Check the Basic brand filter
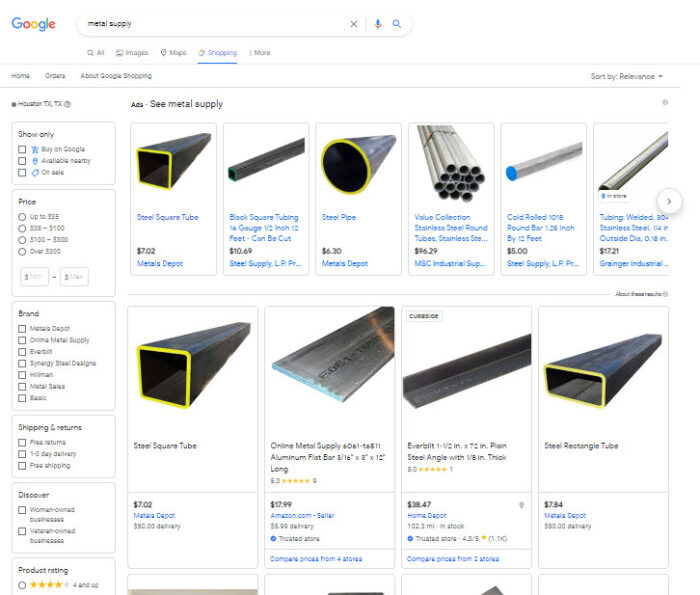700x595 pixels. (x=22, y=398)
